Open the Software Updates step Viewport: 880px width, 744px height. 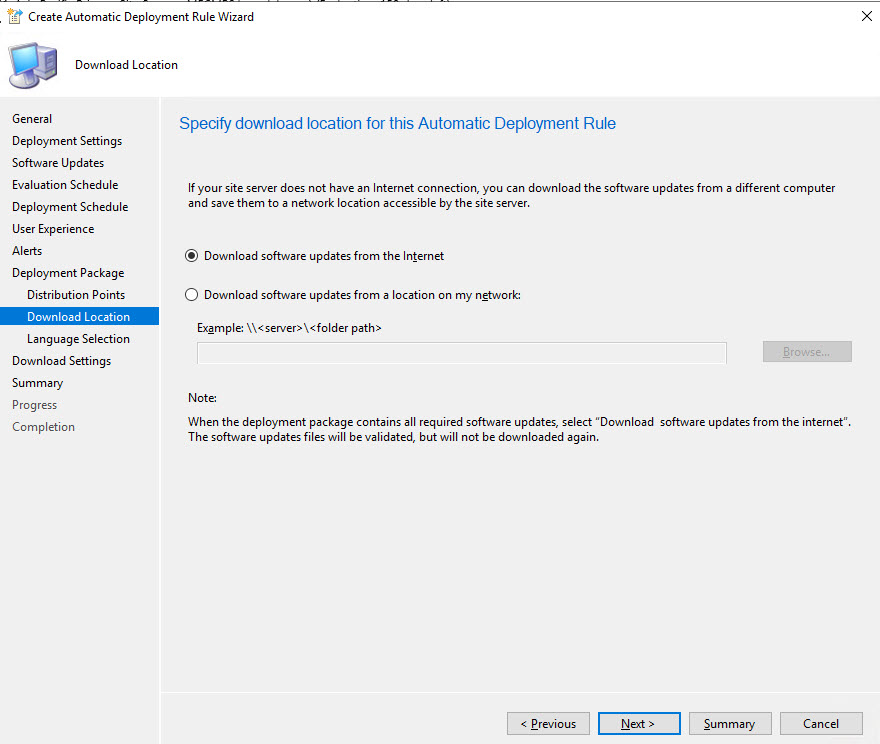[x=58, y=163]
